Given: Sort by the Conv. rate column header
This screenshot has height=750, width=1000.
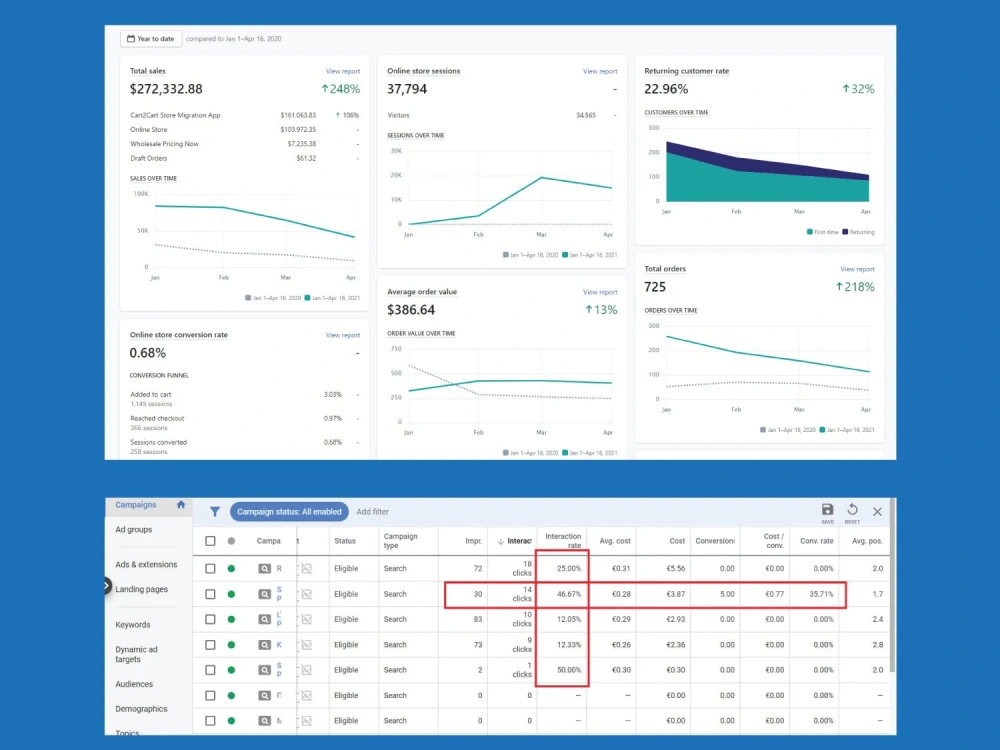Looking at the screenshot, I should [816, 541].
